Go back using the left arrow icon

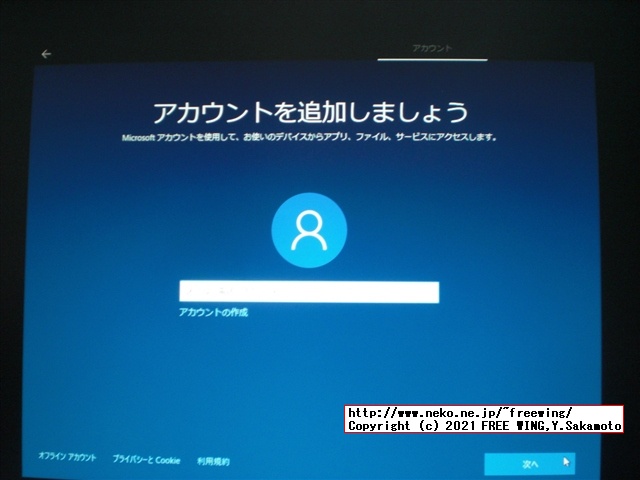tap(46, 54)
